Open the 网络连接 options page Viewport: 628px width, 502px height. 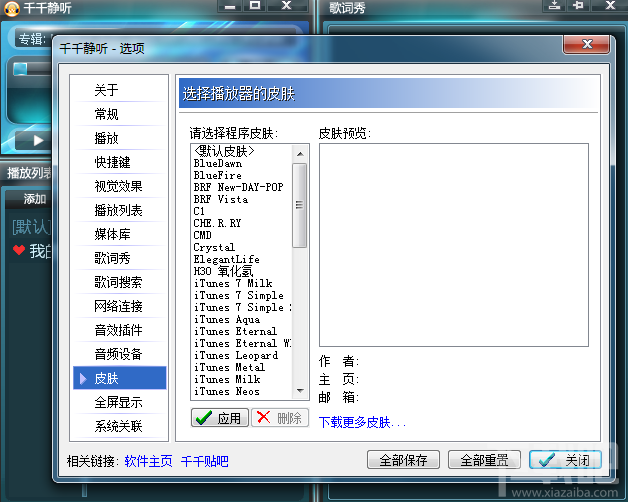[x=119, y=306]
